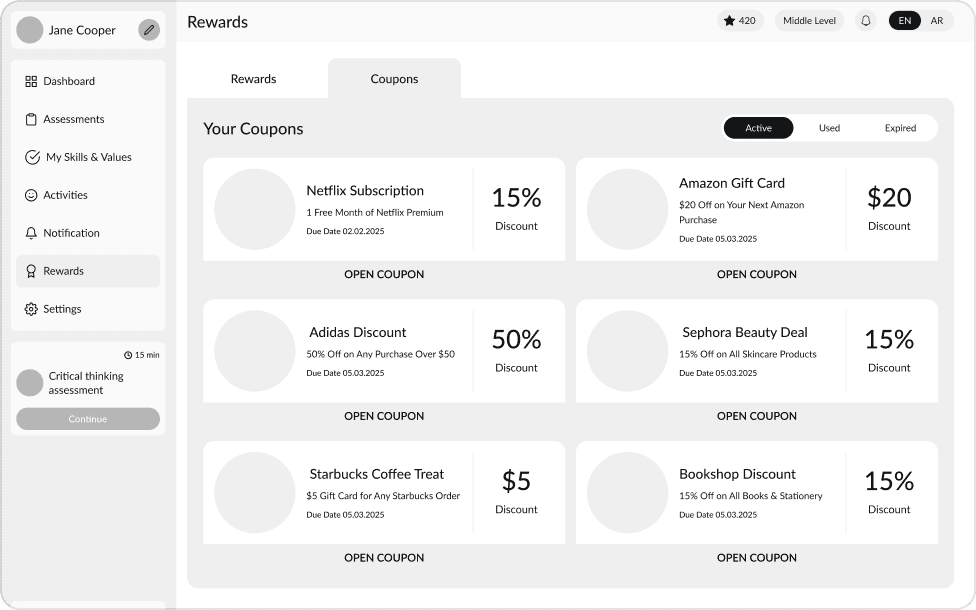This screenshot has width=976, height=610.
Task: Open the Netflix Subscription coupon
Action: (384, 274)
